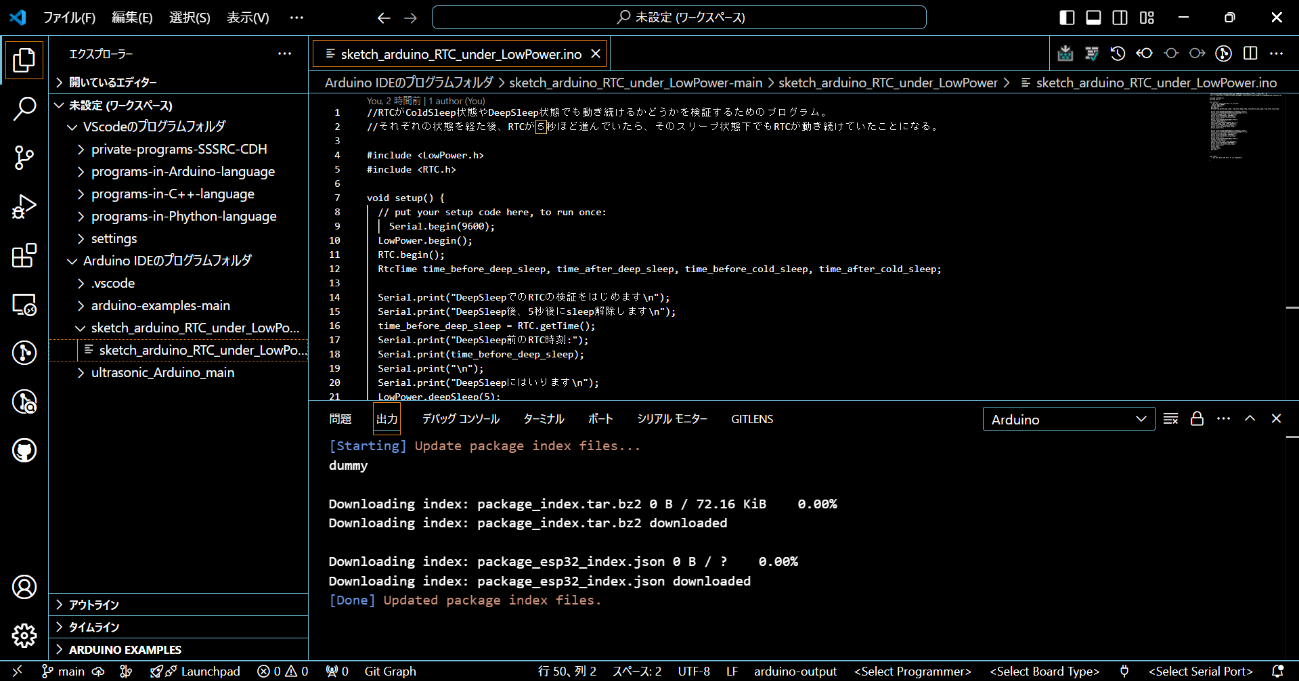Screen dimensions: 1299x681
Task: Open the Accounts menu icon
Action: point(24,587)
